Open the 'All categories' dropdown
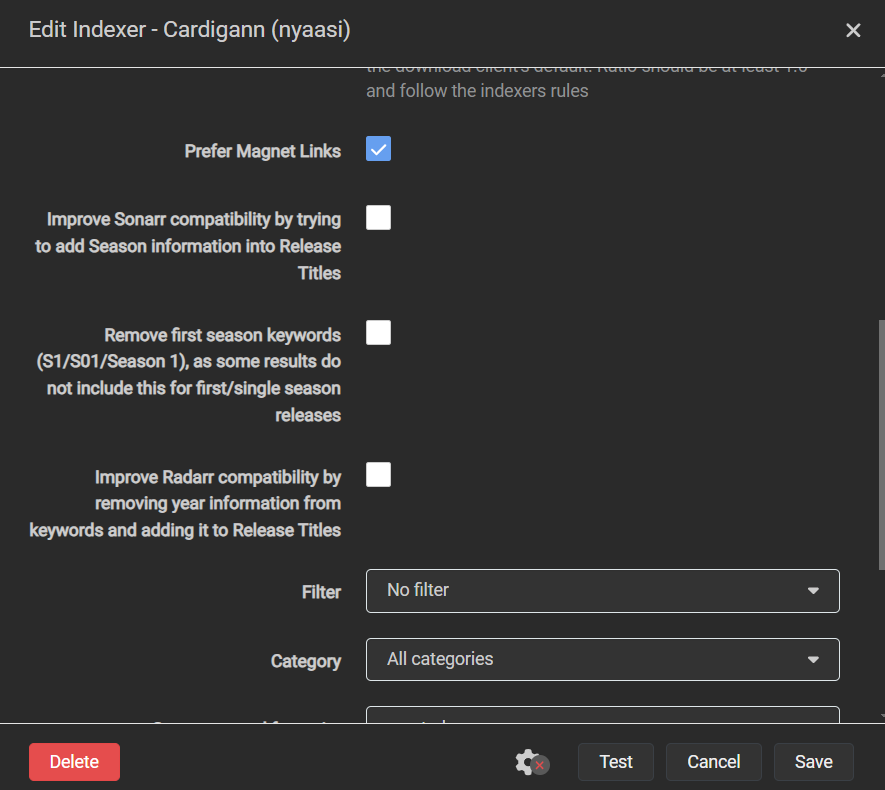 602,660
